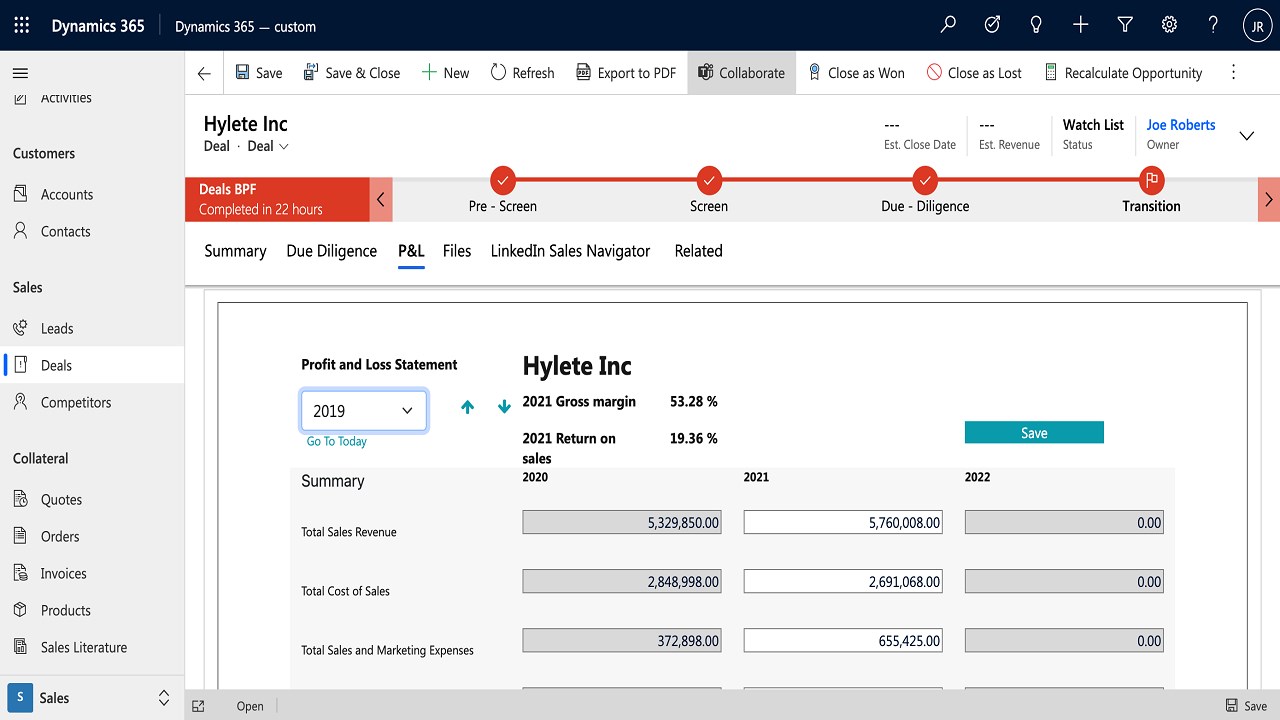The height and width of the screenshot is (720, 1280).
Task: Save the record from command bar
Action: [259, 73]
